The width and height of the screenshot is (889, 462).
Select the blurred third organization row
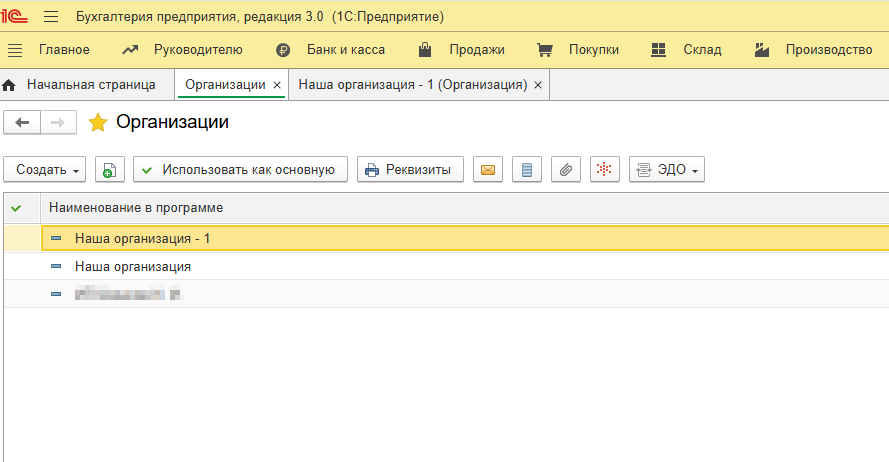pos(447,294)
